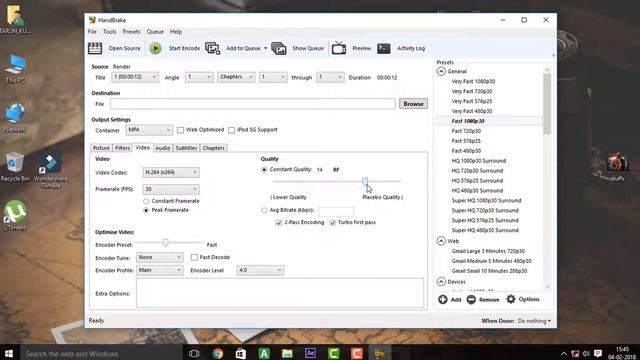Launch Chrome from the taskbar
The image size is (640, 360).
click(218, 353)
